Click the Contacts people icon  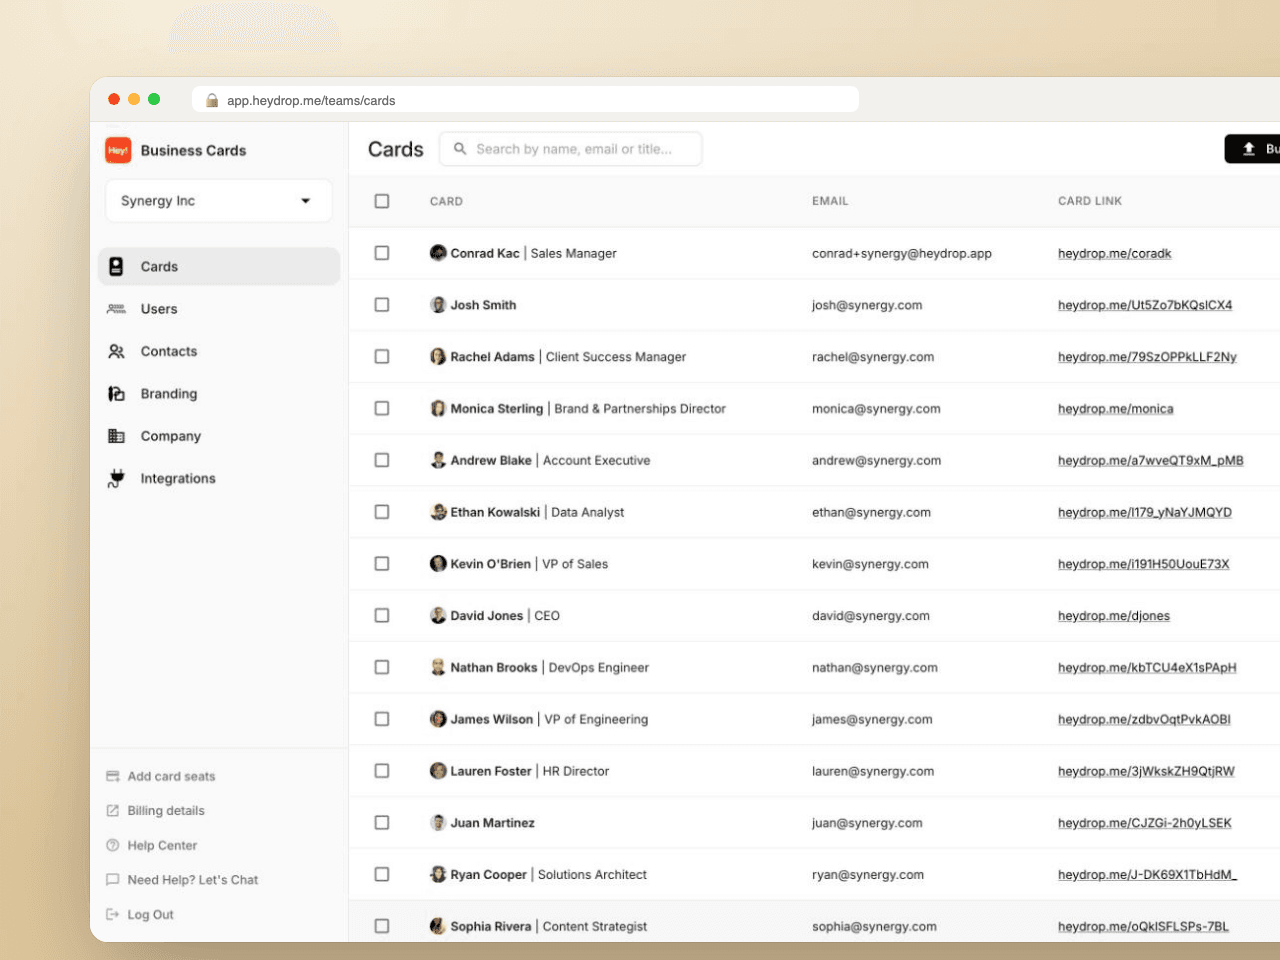click(116, 352)
